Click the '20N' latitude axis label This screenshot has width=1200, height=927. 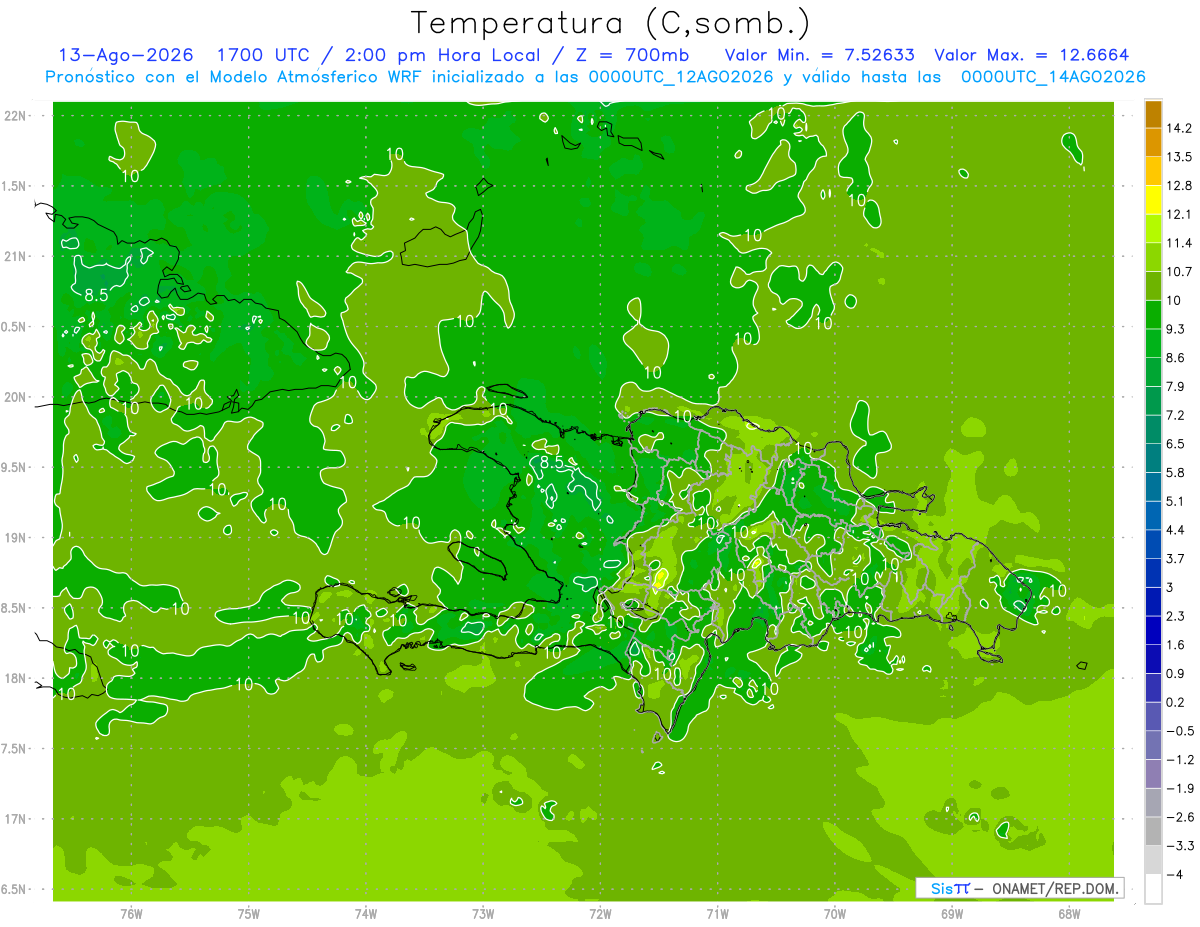click(17, 397)
